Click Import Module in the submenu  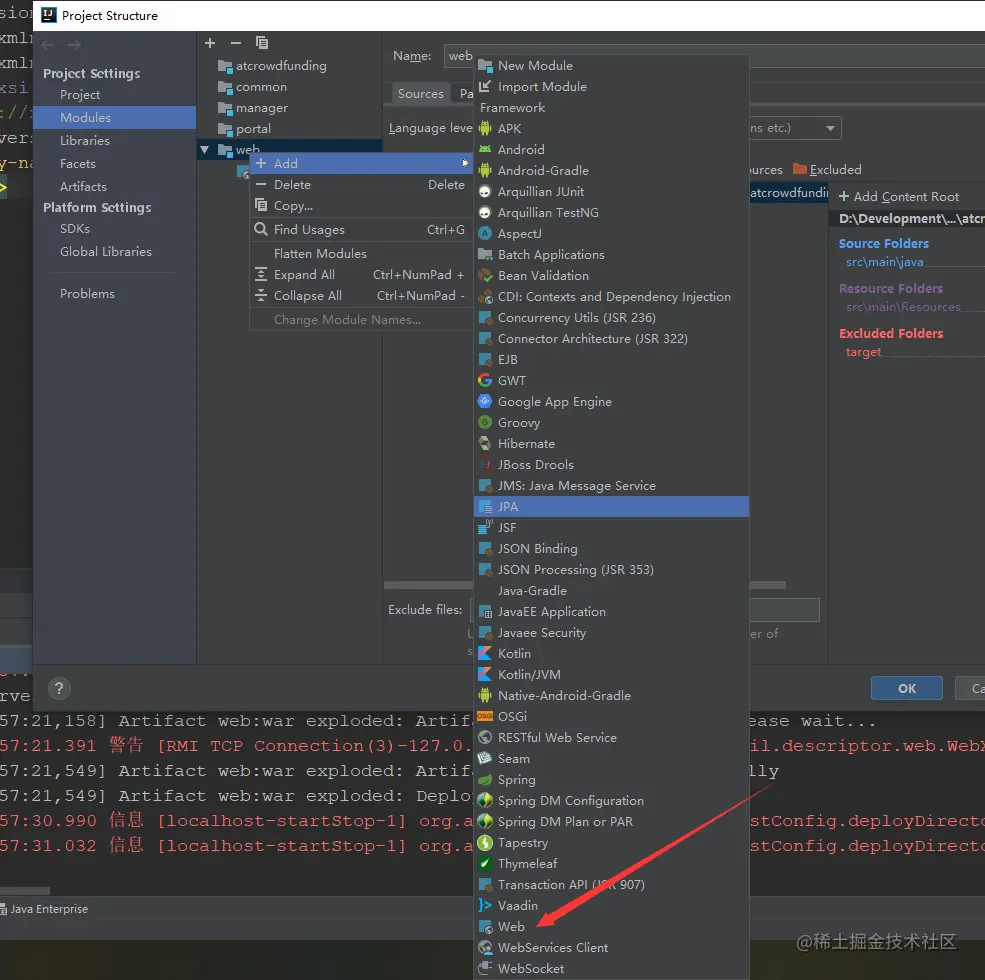click(x=611, y=87)
